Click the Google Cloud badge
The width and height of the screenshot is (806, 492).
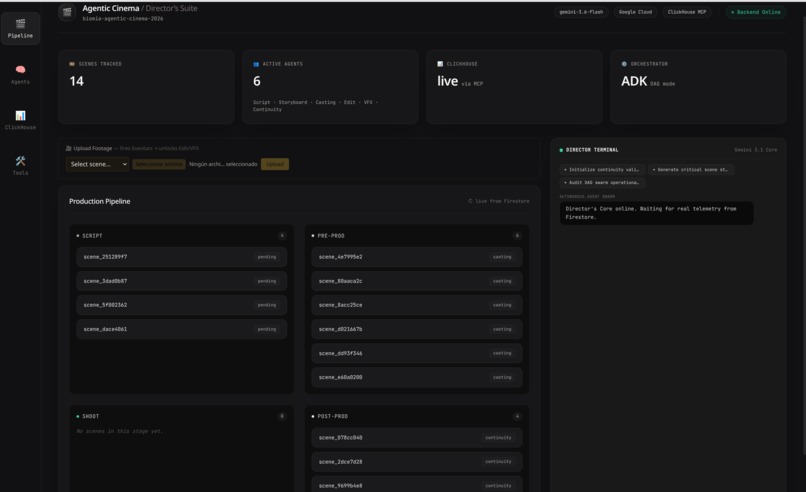[x=635, y=12]
